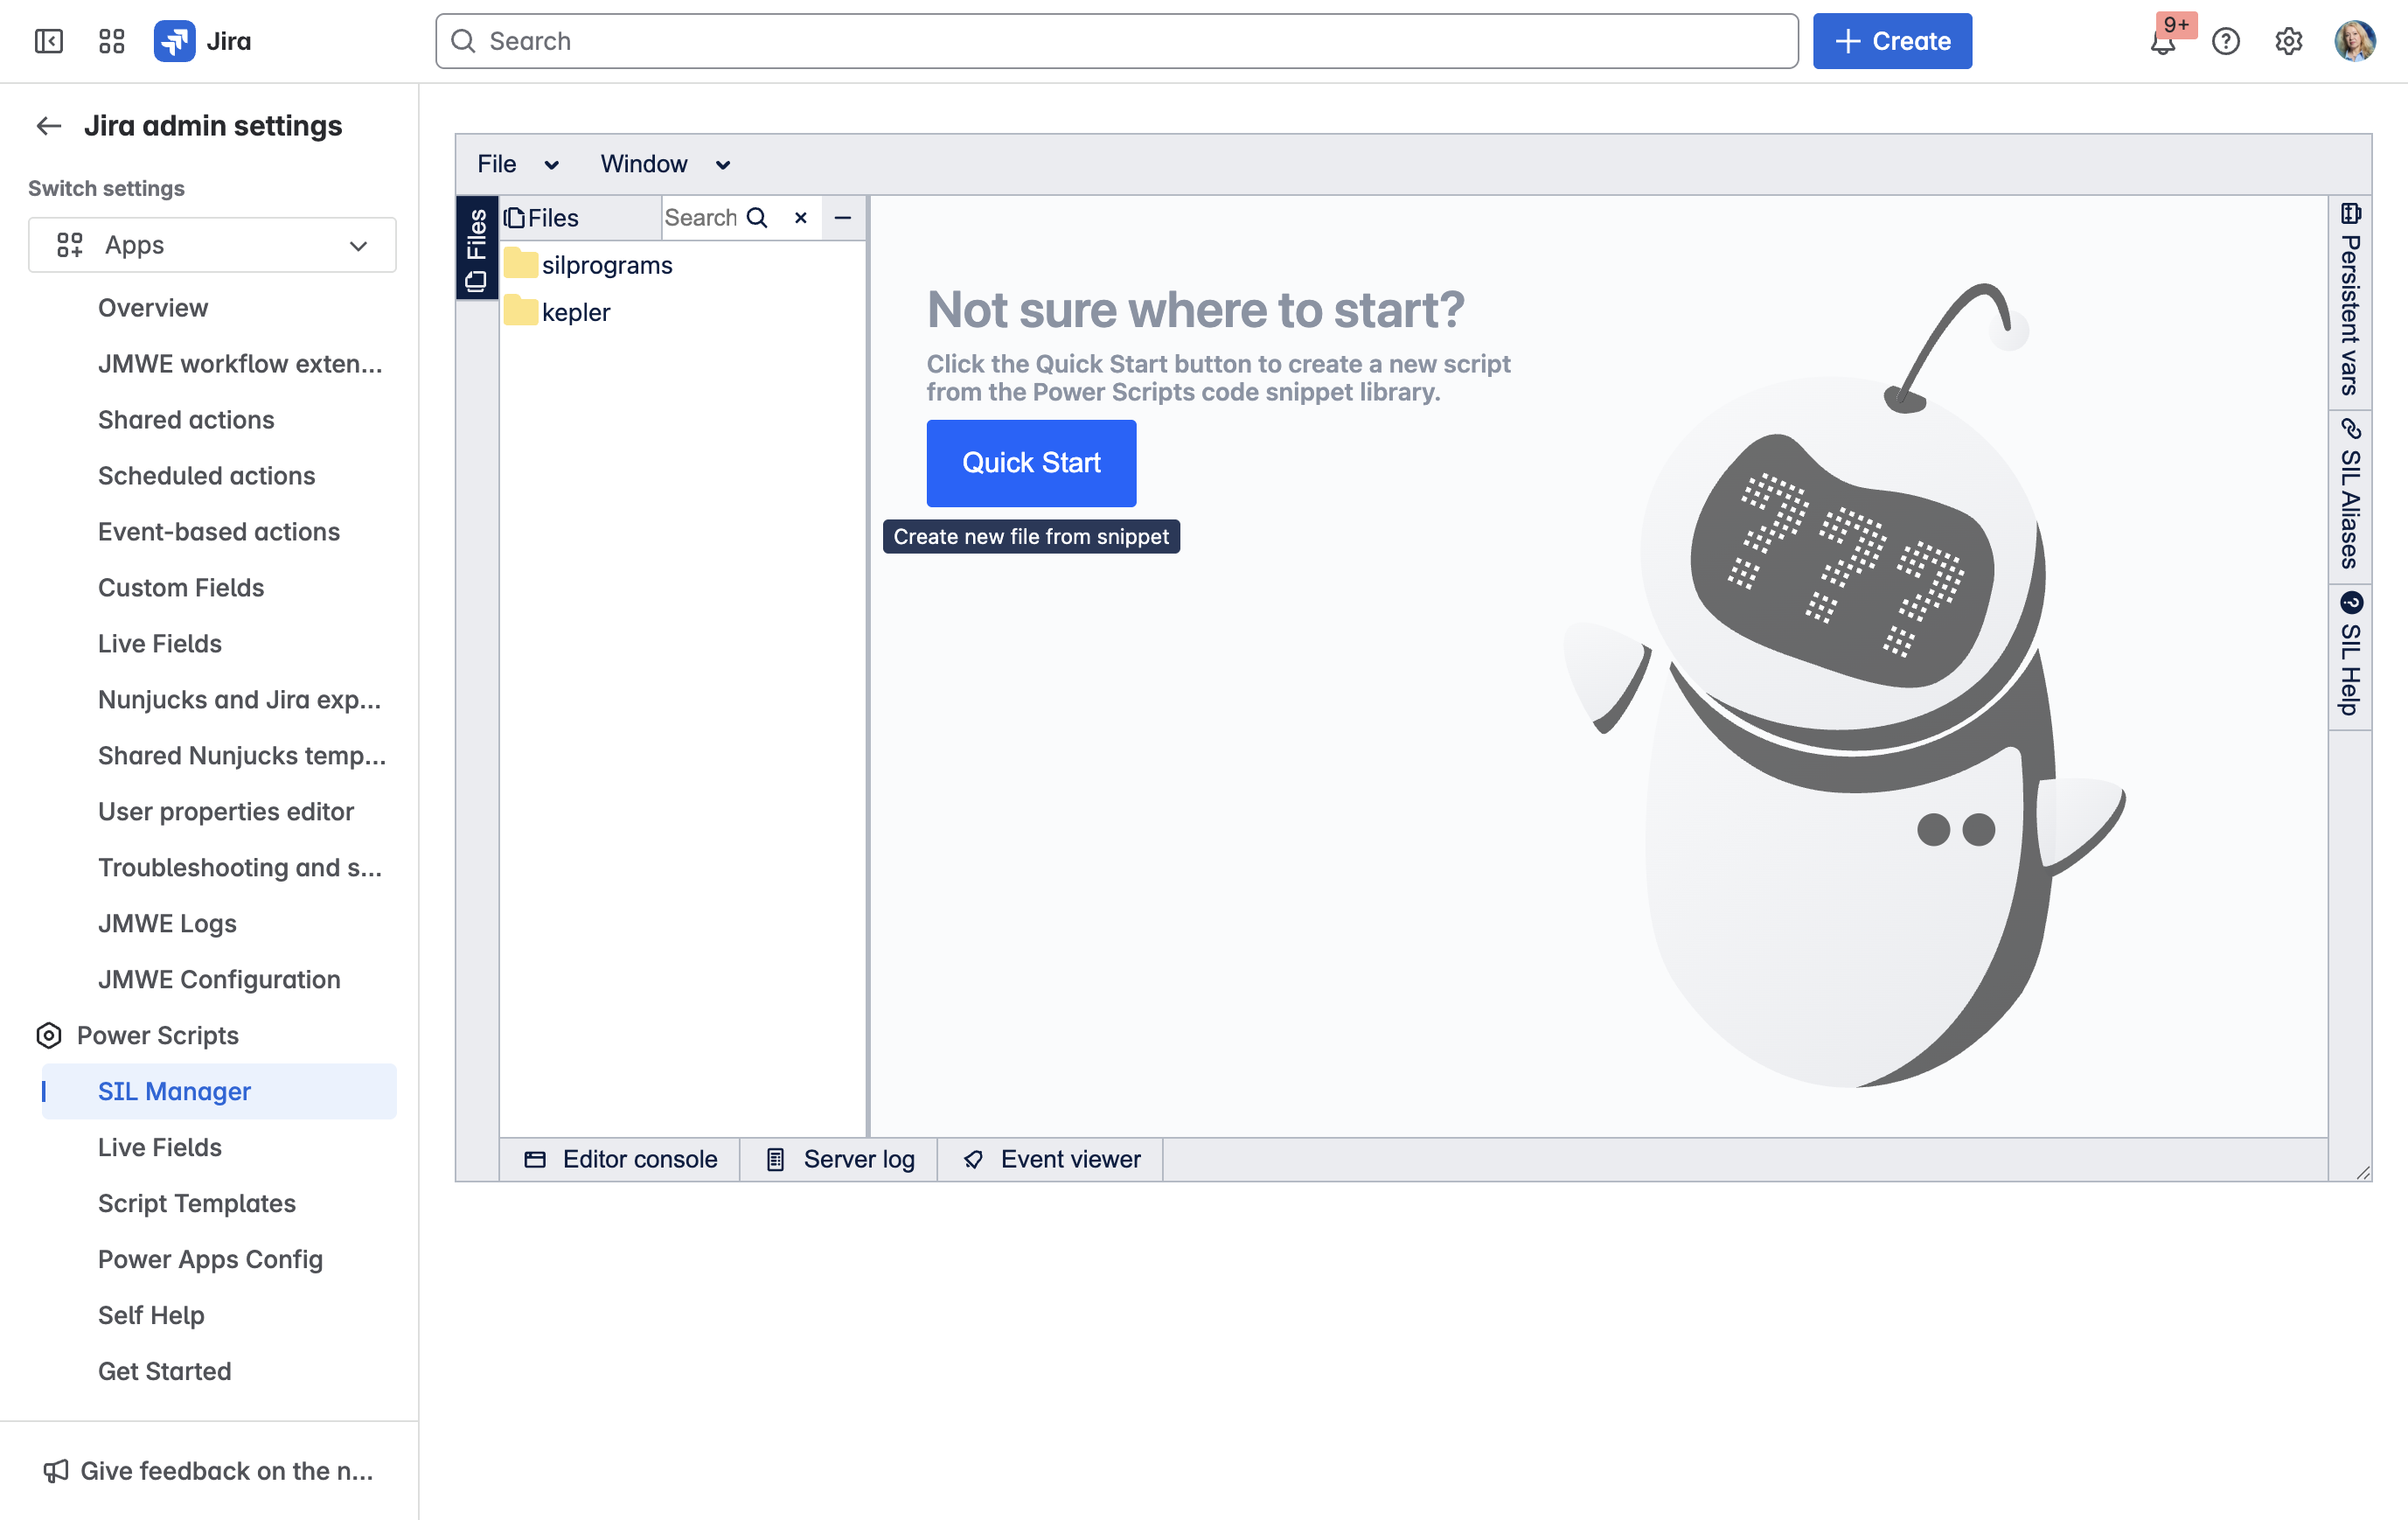Open the SIL Help side tab
2408x1520 pixels.
2350,656
